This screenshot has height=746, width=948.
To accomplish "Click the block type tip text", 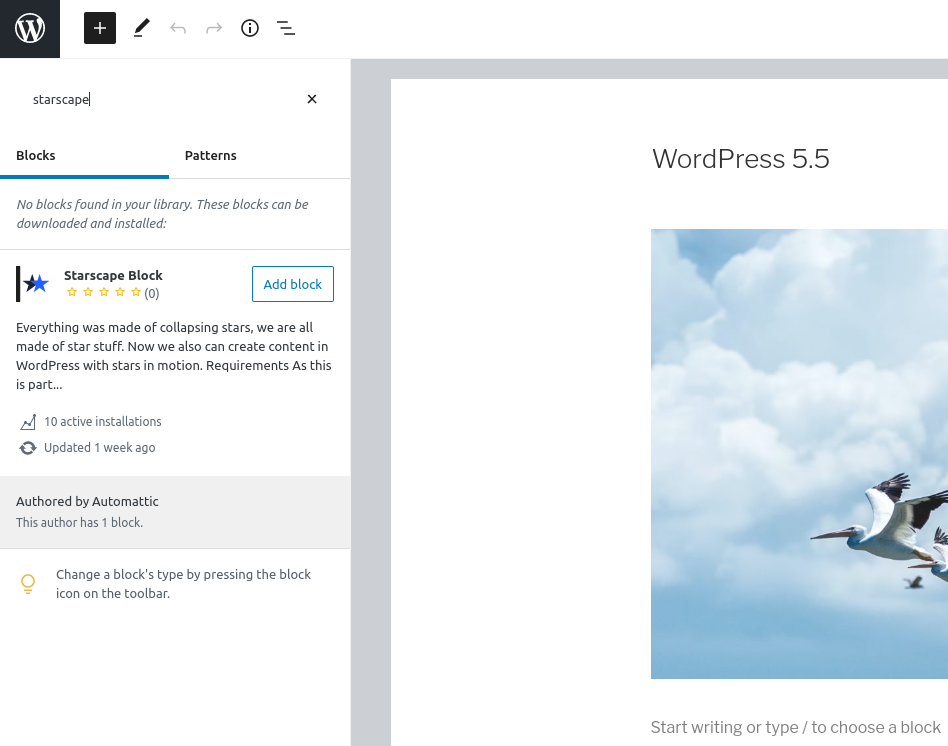I will pyautogui.click(x=183, y=584).
